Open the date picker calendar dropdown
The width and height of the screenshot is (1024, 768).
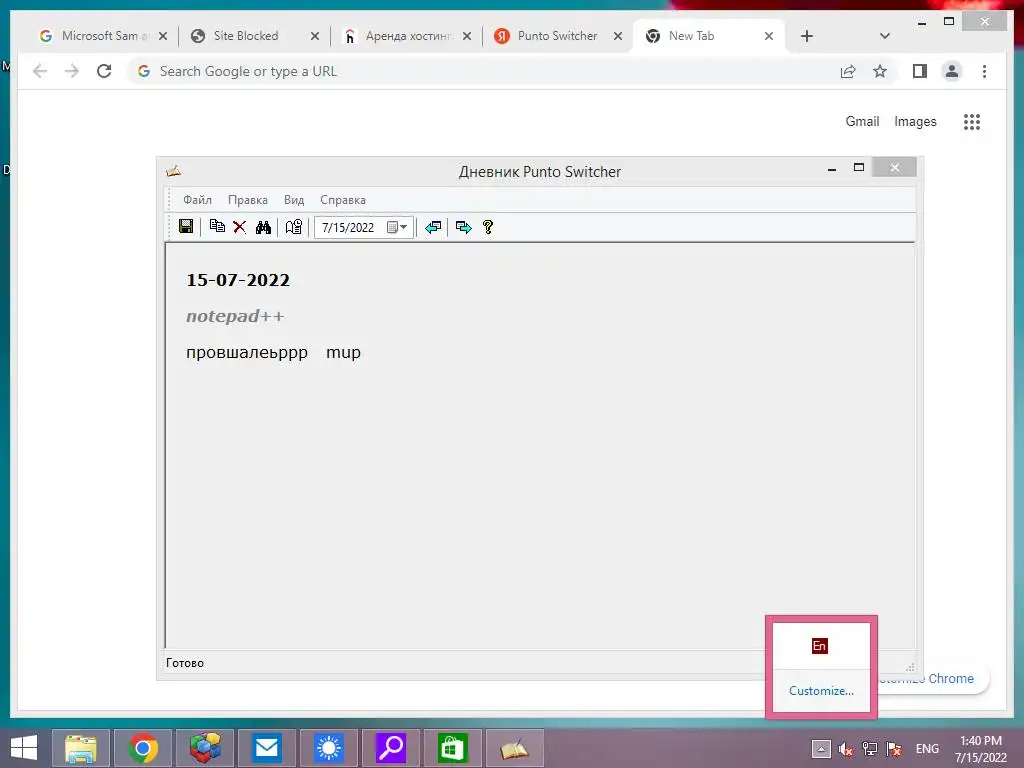click(397, 227)
